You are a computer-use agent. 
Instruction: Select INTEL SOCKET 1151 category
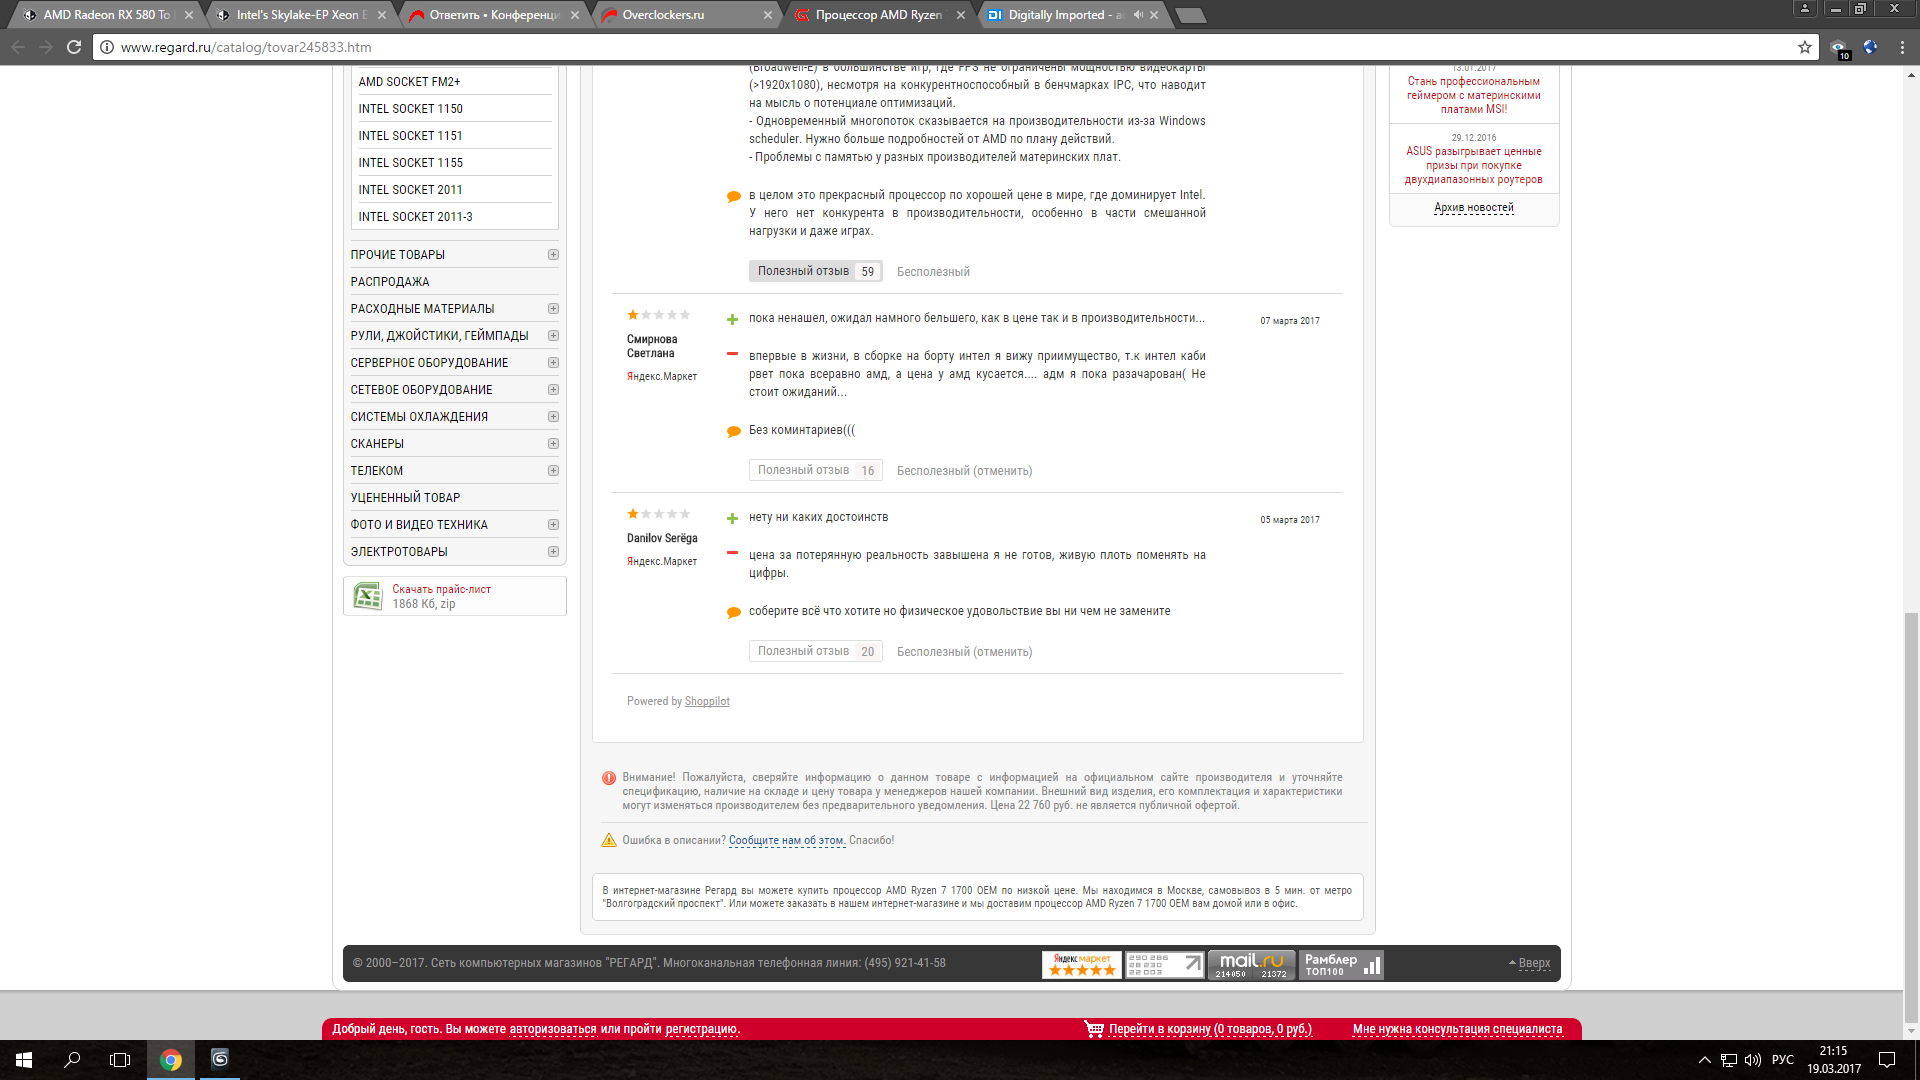pos(410,136)
